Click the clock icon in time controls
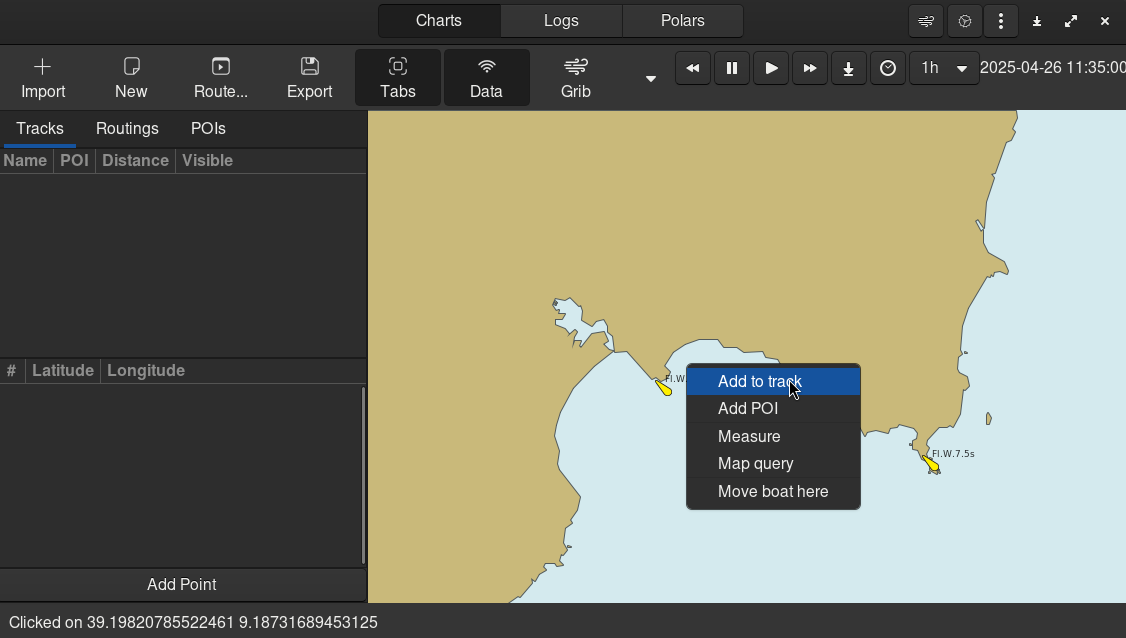 pos(887,68)
